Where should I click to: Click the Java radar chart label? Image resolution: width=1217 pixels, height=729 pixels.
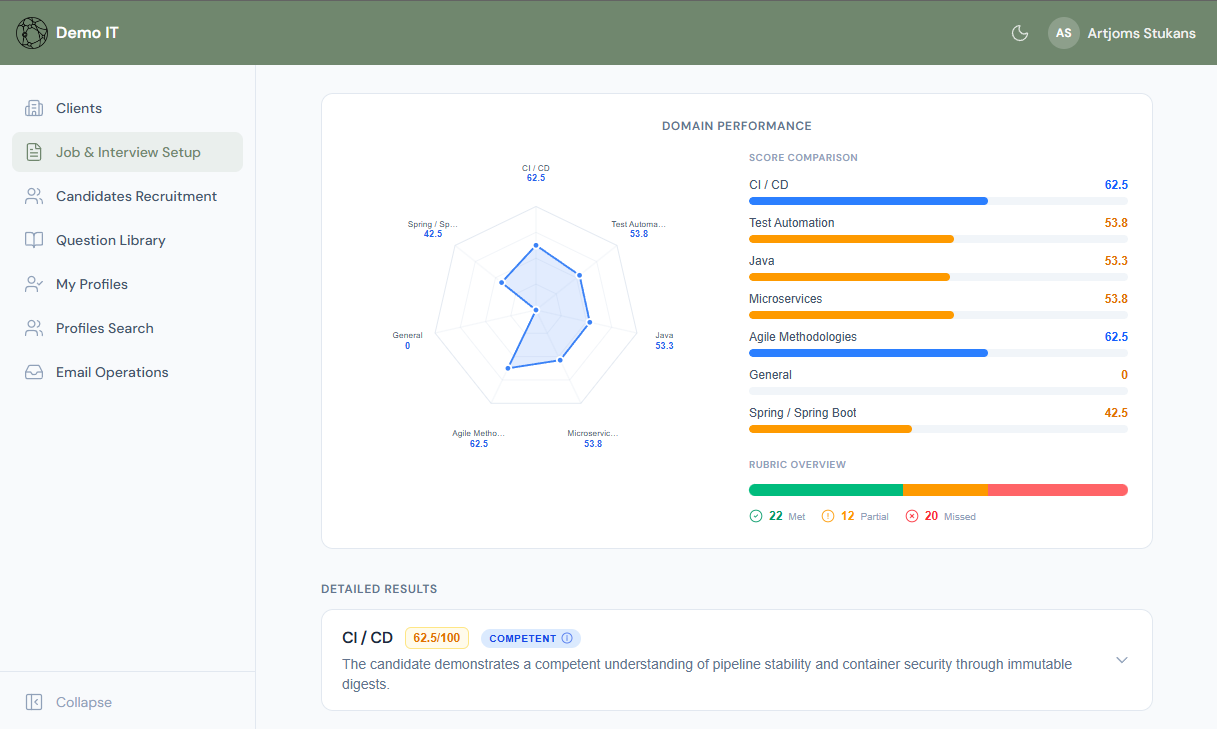(x=664, y=336)
